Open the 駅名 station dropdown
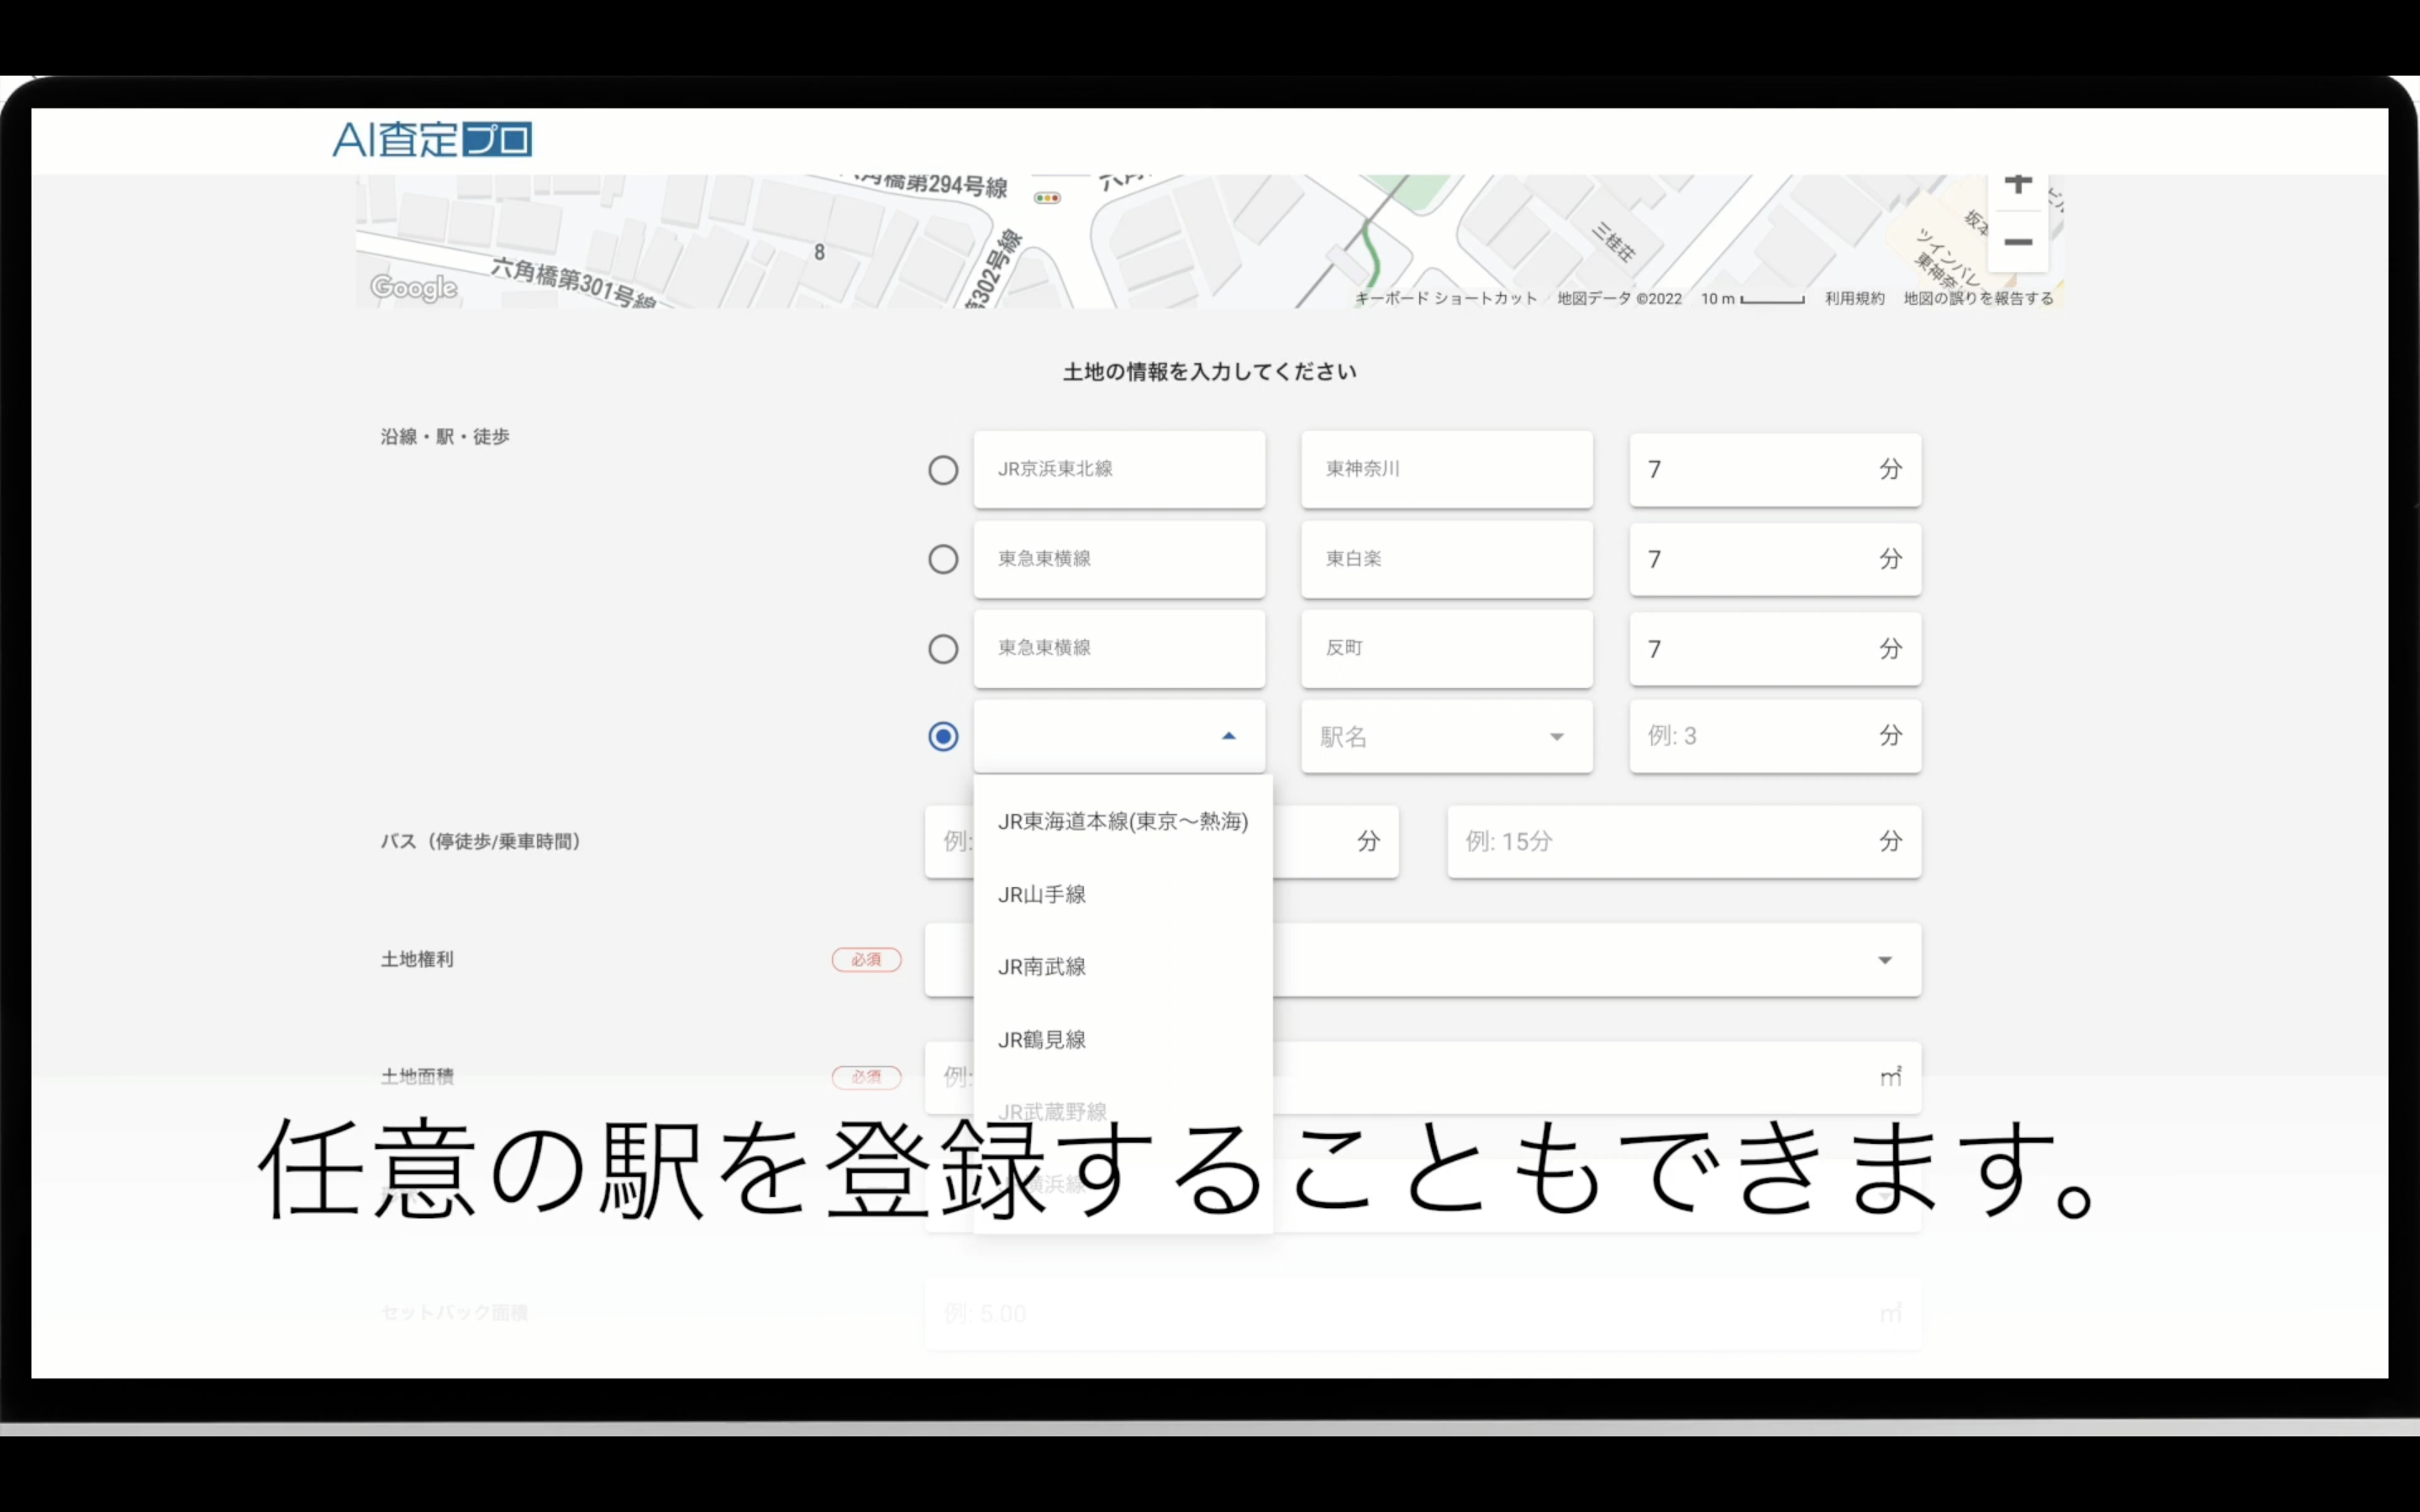This screenshot has height=1512, width=2420. point(1446,737)
